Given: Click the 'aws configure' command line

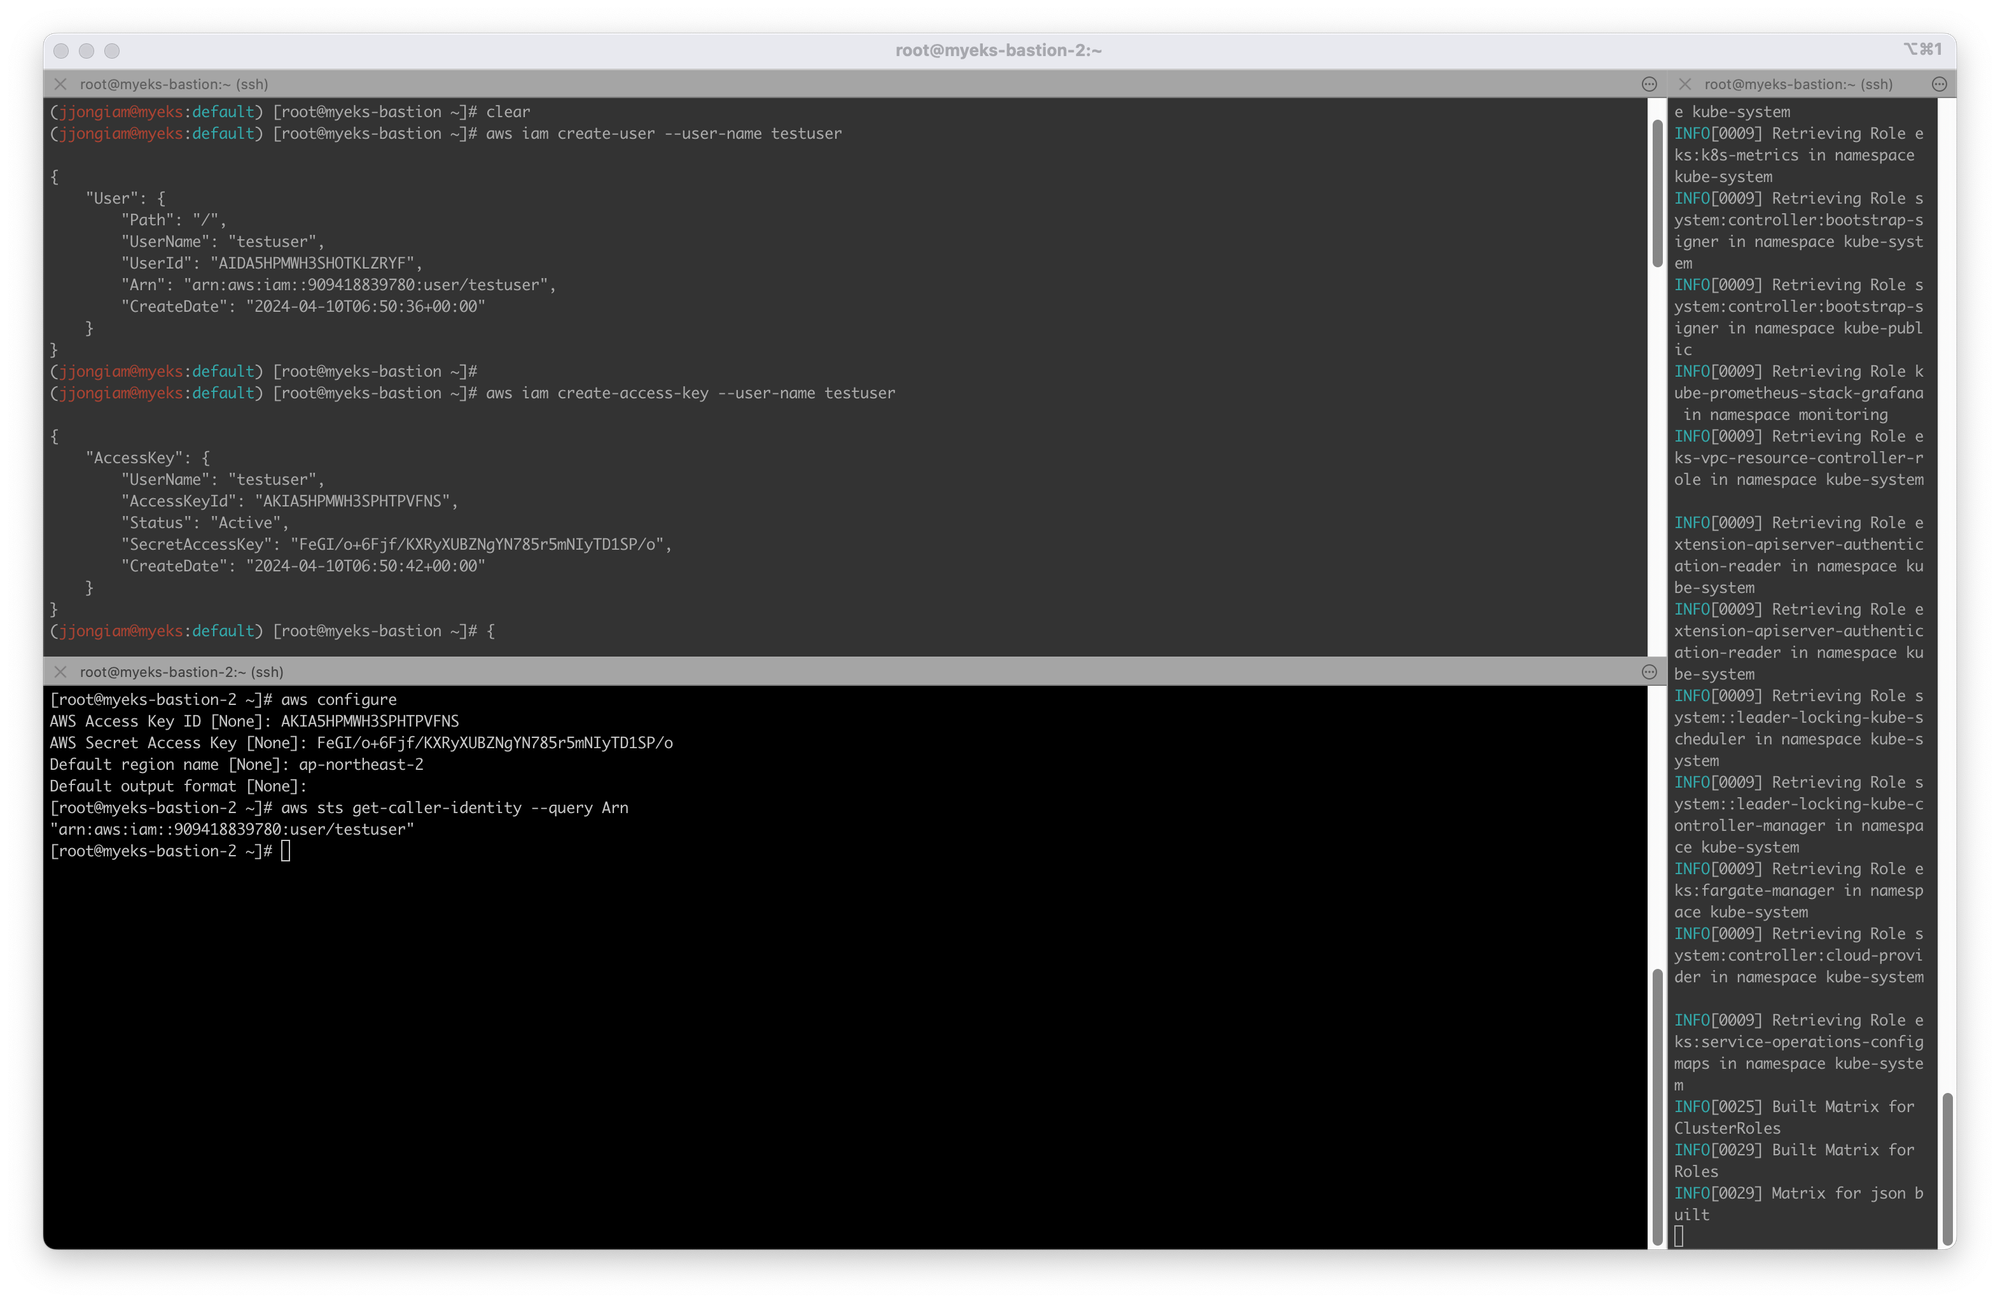Looking at the screenshot, I should [223, 700].
